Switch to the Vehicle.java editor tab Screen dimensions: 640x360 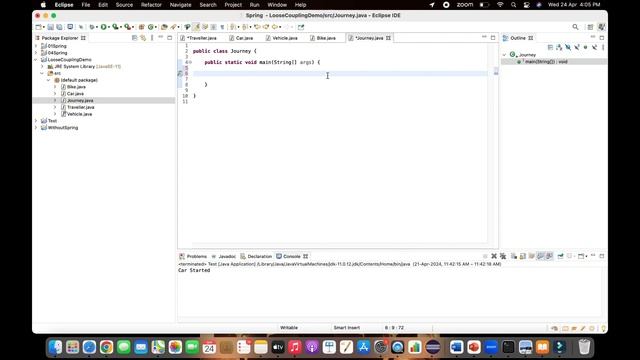tap(284, 38)
